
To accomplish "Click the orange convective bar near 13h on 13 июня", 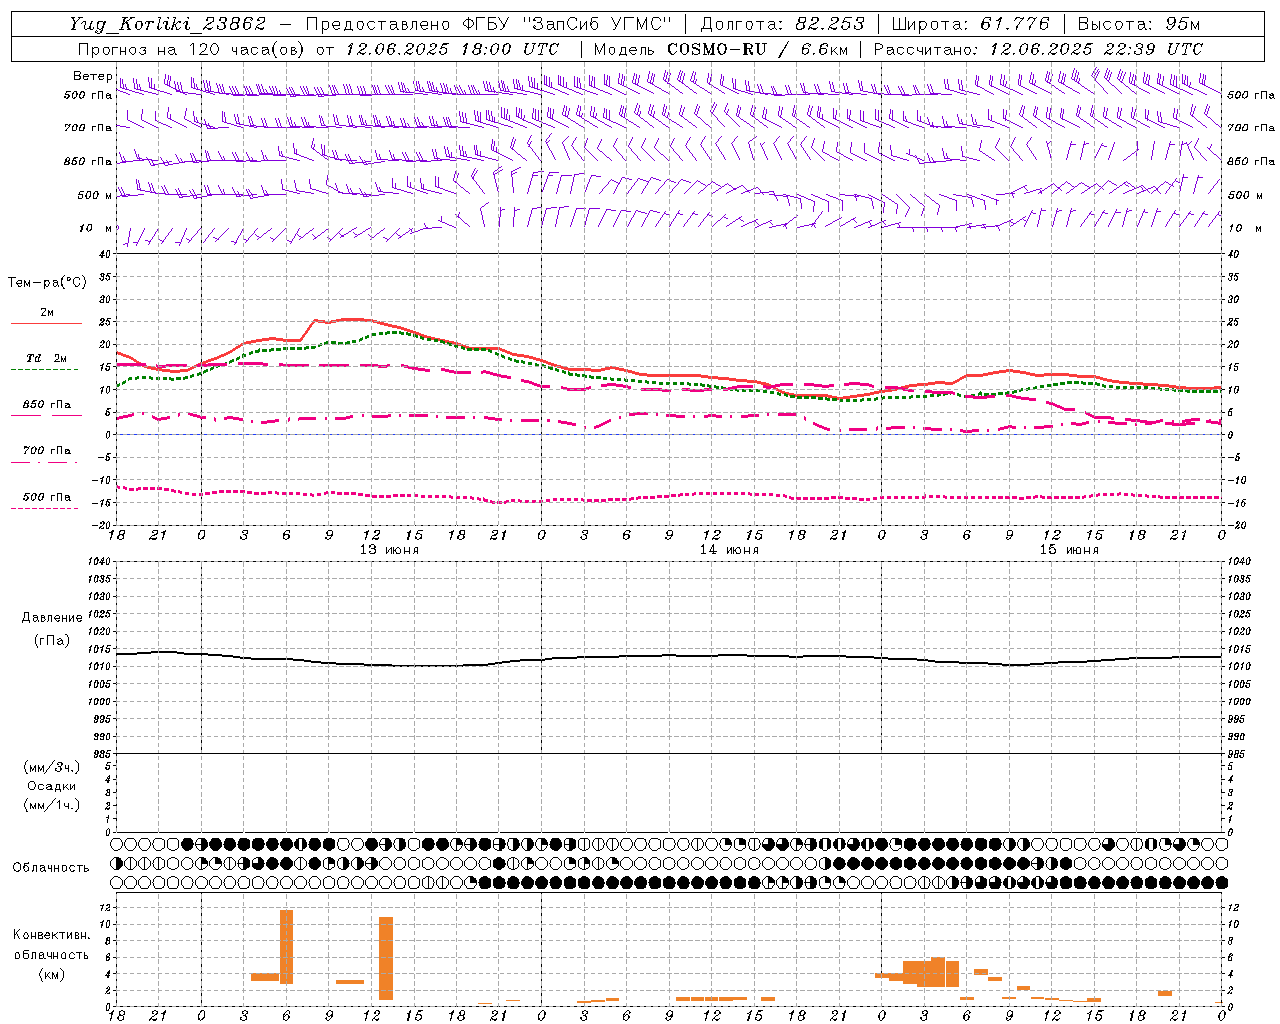I will coord(386,958).
